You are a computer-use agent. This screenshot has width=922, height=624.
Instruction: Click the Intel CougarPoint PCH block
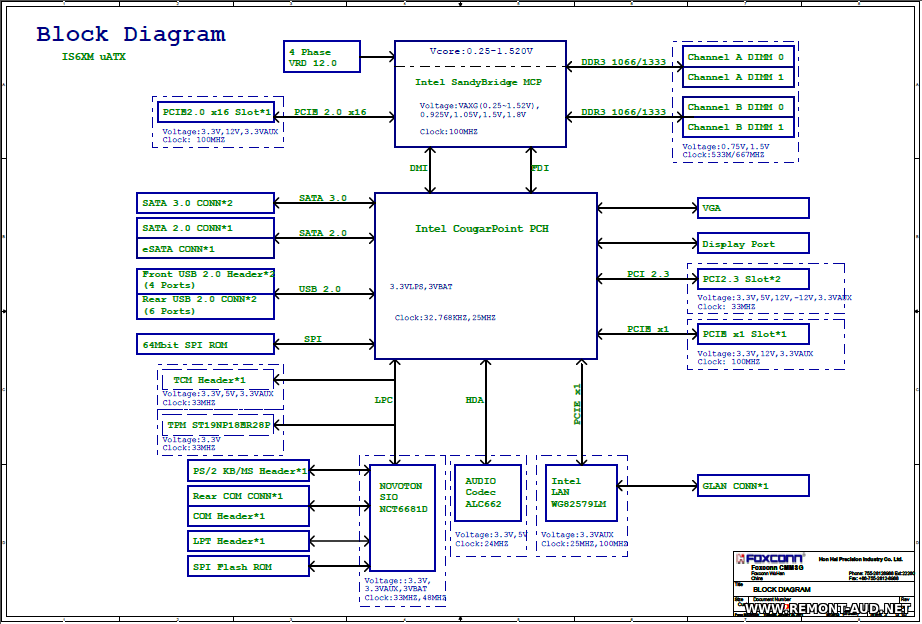(485, 276)
